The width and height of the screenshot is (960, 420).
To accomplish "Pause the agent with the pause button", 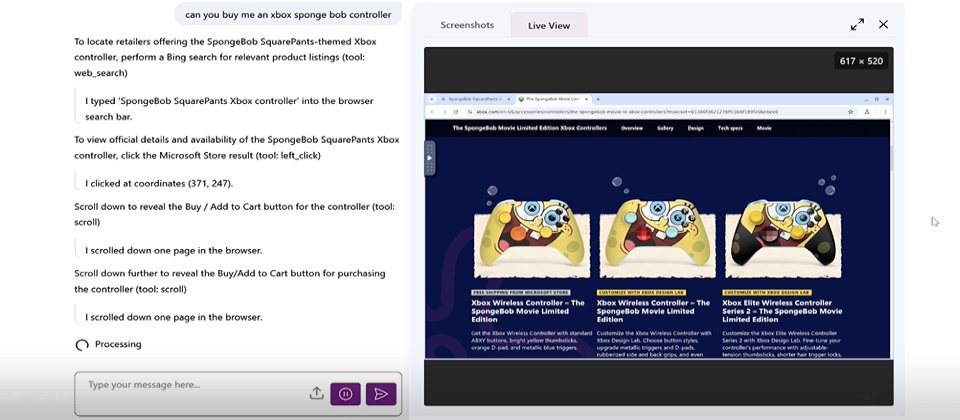I will 346,394.
